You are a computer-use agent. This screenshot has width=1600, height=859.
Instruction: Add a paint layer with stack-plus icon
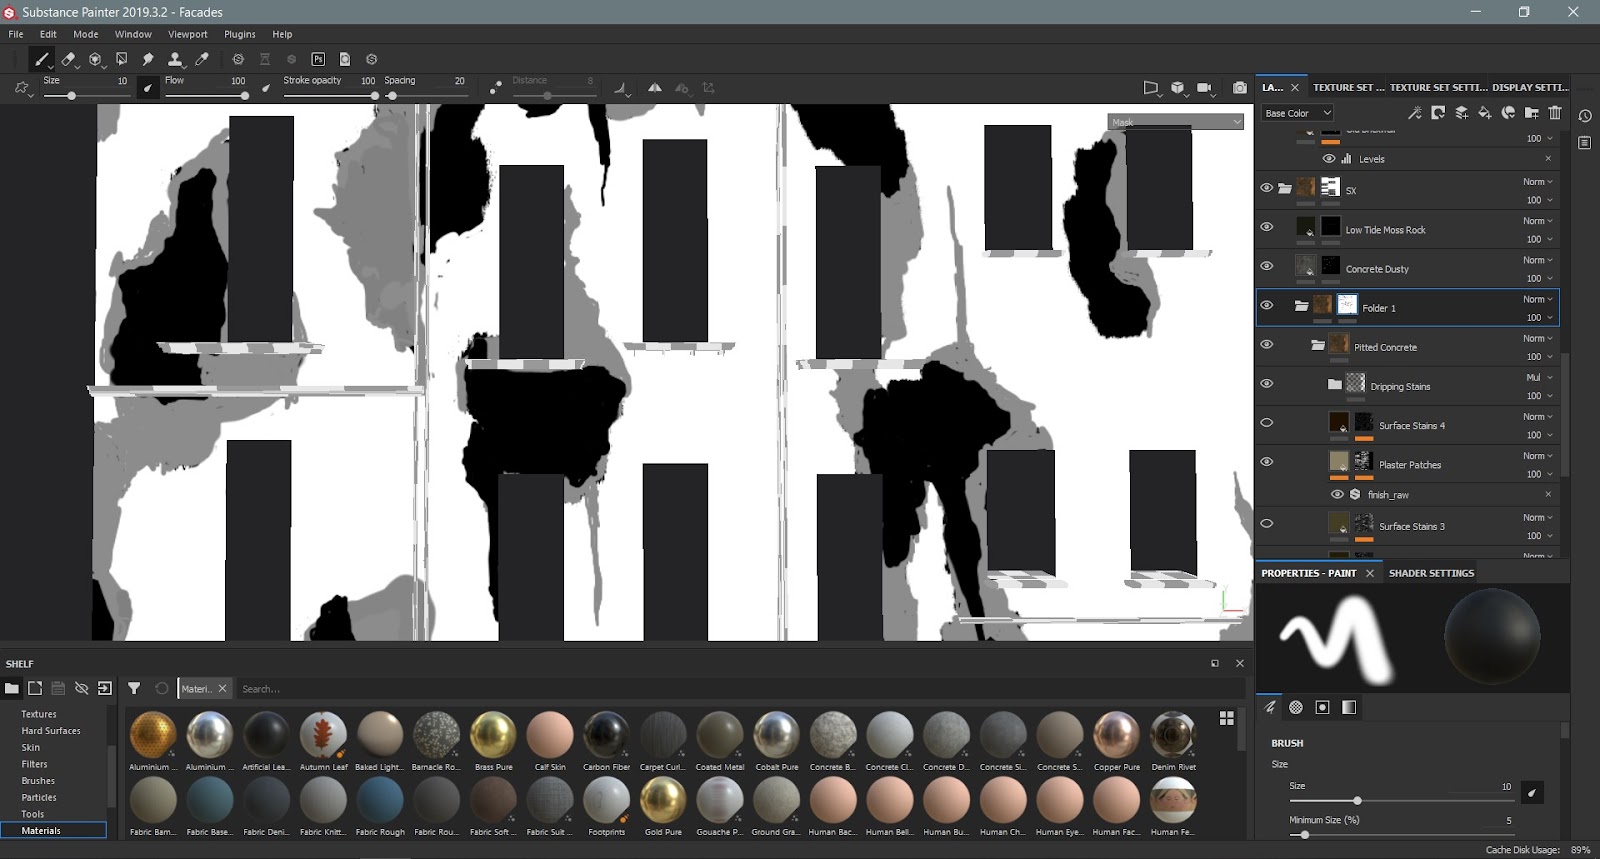(x=1461, y=113)
